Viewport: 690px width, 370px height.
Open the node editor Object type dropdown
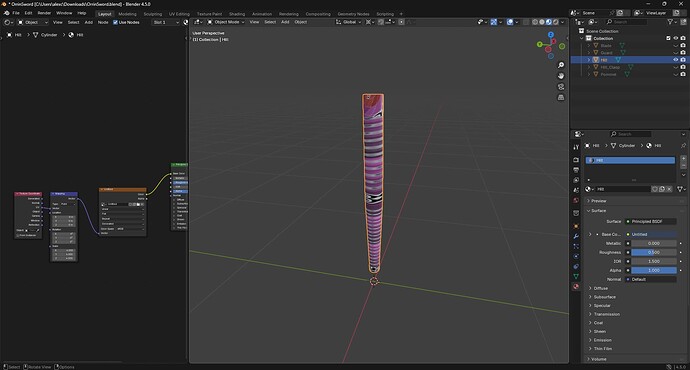click(x=33, y=22)
